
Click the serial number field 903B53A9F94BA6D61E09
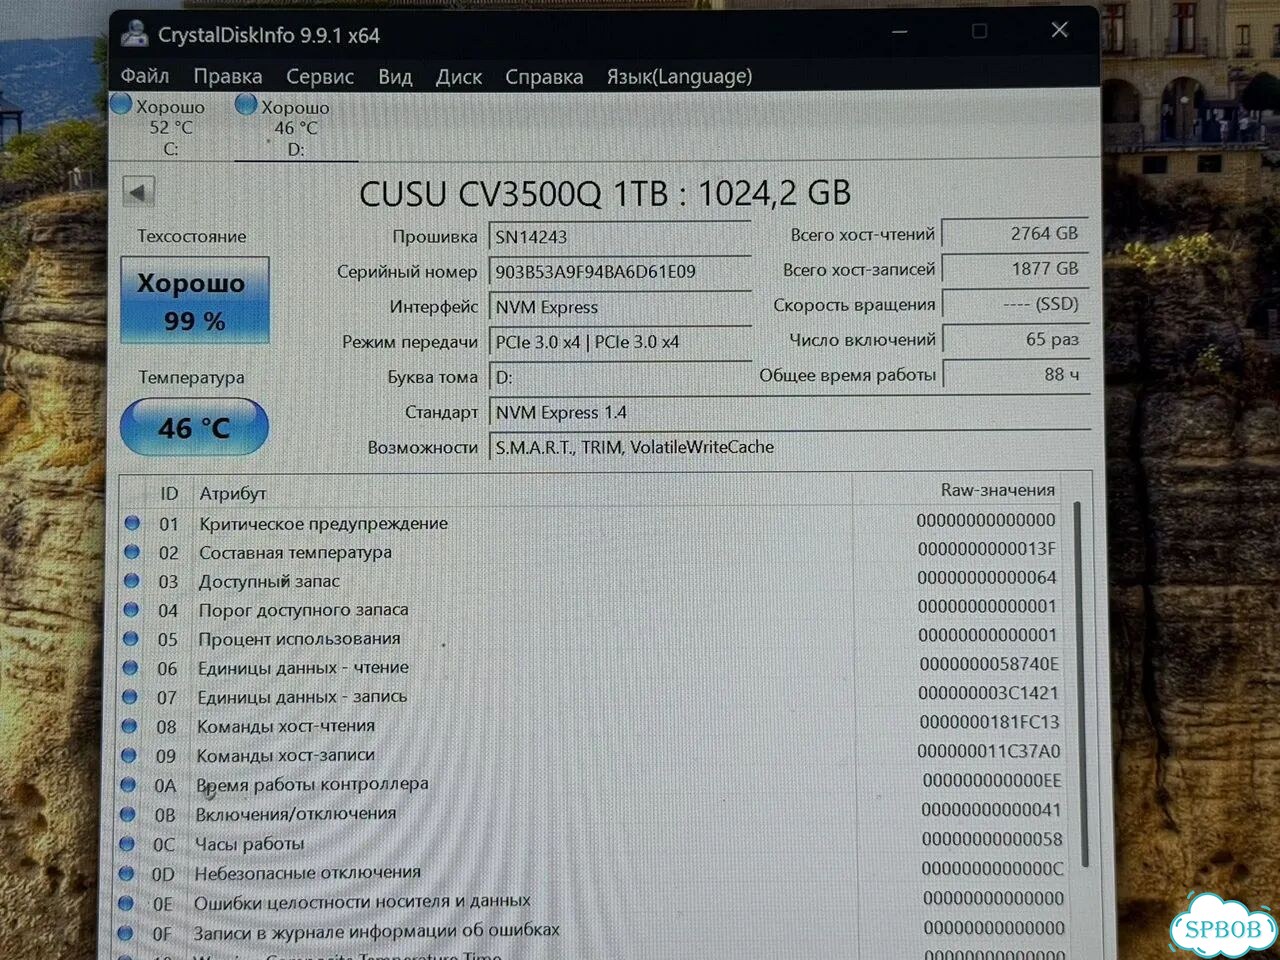(x=620, y=272)
